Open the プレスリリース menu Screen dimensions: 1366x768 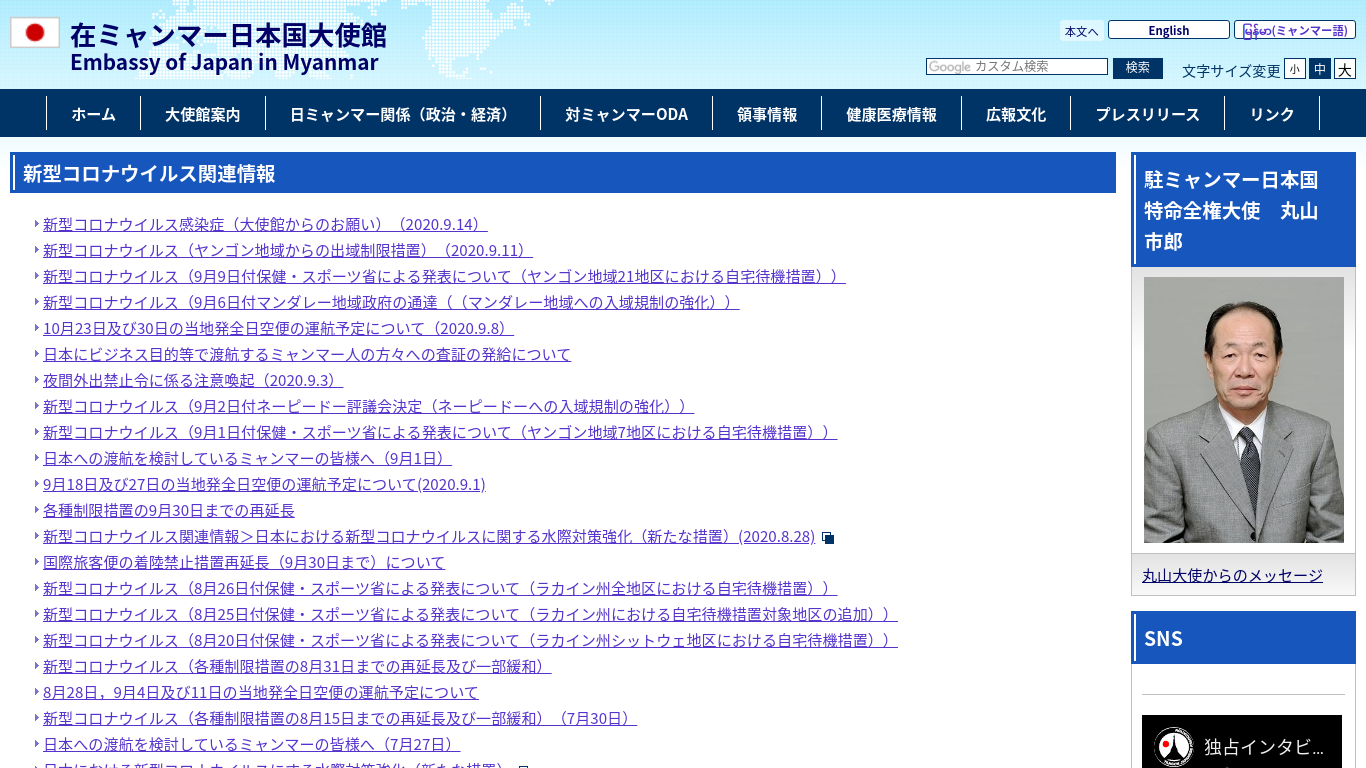[1147, 114]
